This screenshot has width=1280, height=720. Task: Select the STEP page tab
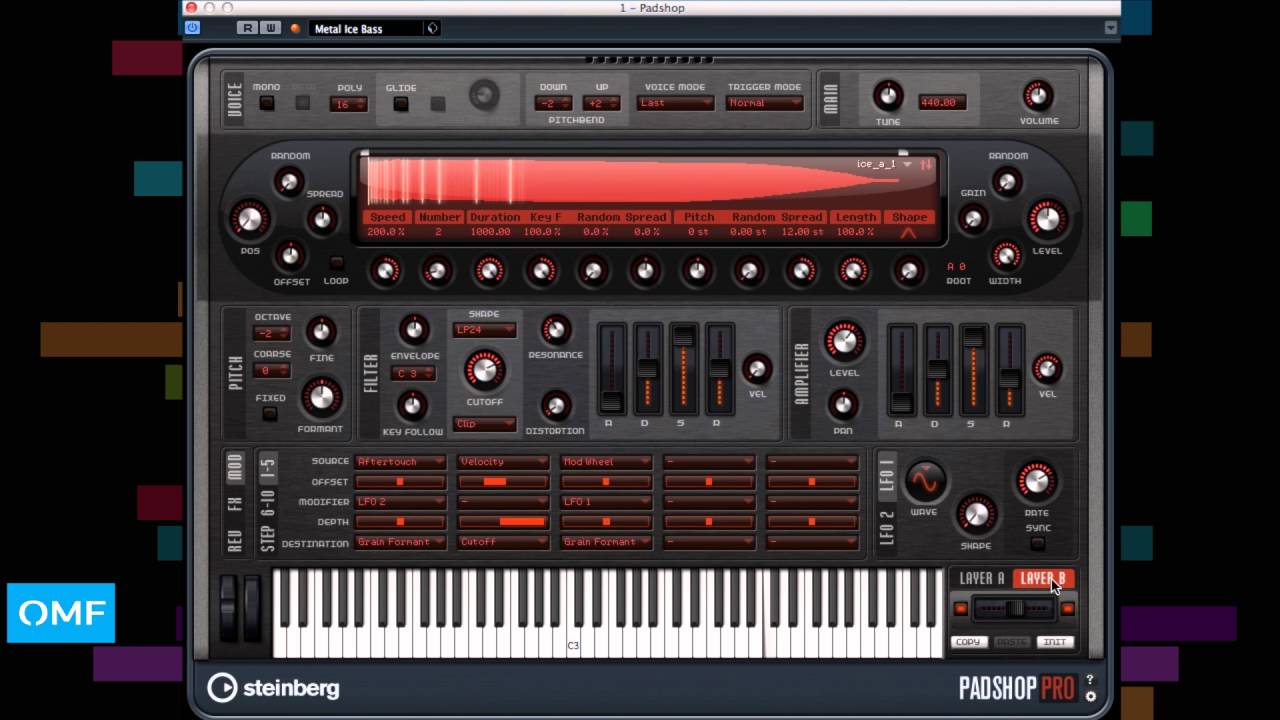pos(267,537)
